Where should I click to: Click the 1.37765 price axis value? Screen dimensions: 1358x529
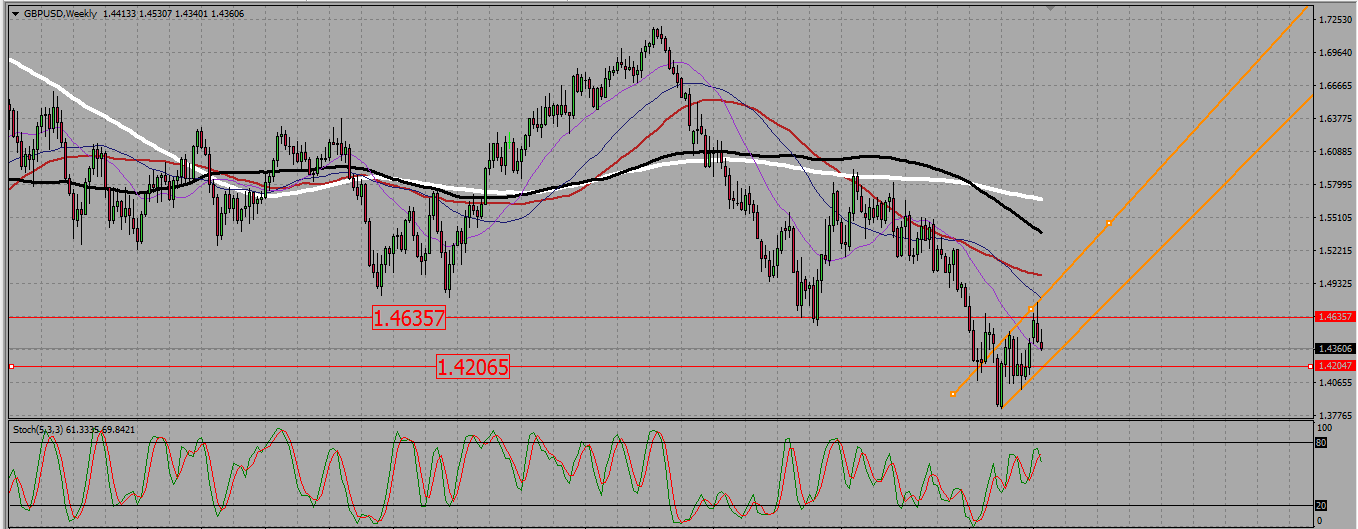point(1336,415)
